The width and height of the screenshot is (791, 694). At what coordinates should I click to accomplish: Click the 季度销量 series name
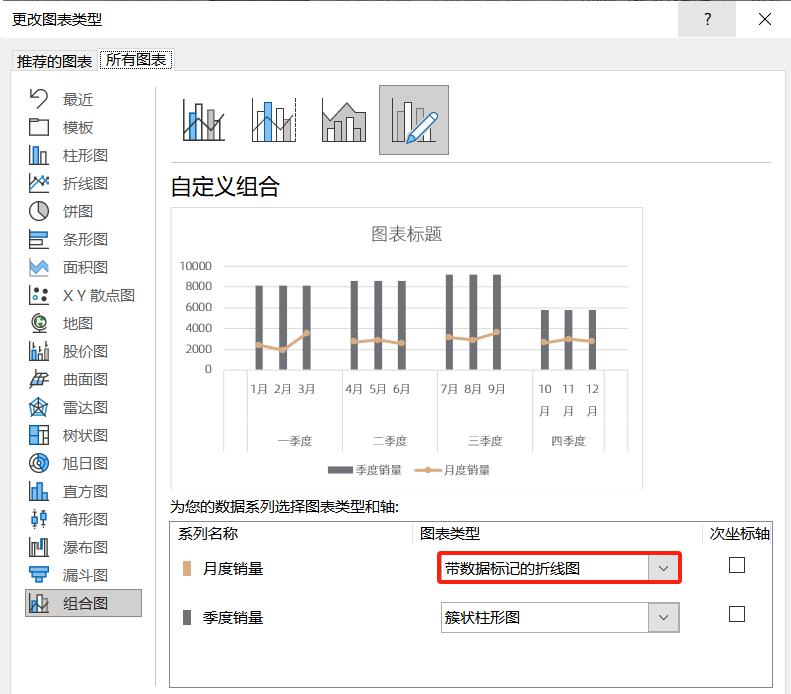[233, 617]
